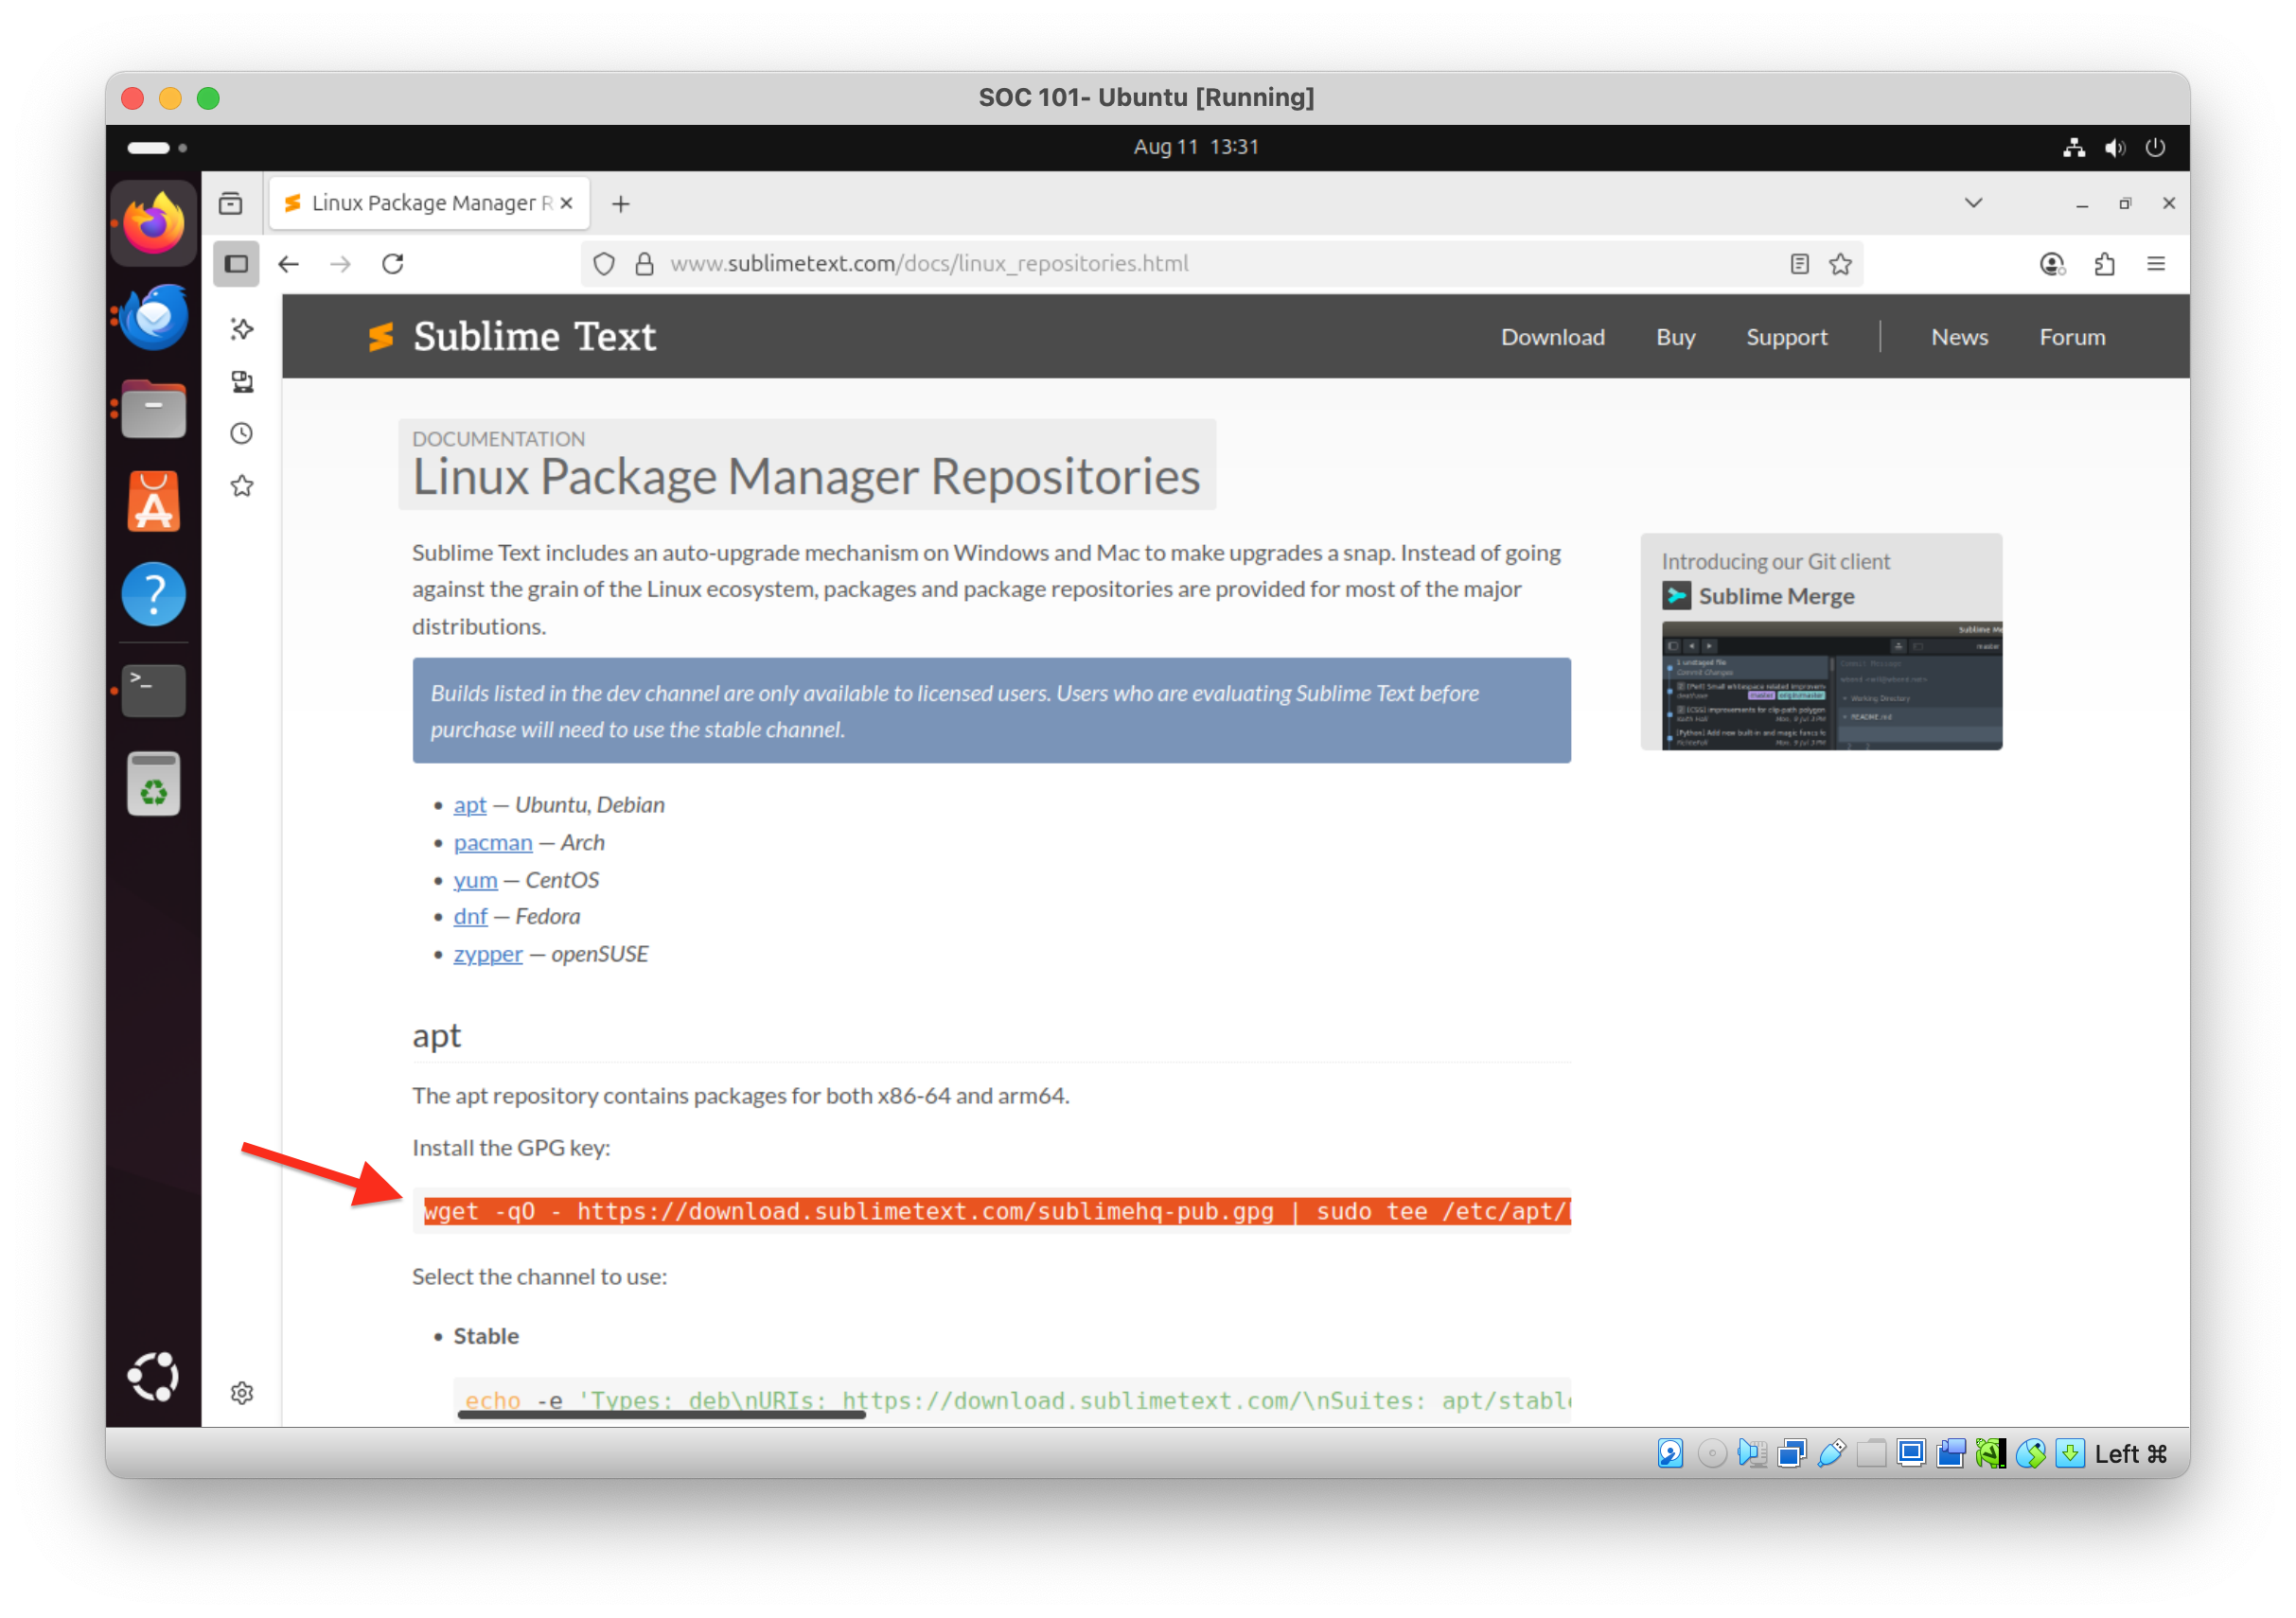Follow the yum link
This screenshot has width=2296, height=1618.
tap(475, 880)
